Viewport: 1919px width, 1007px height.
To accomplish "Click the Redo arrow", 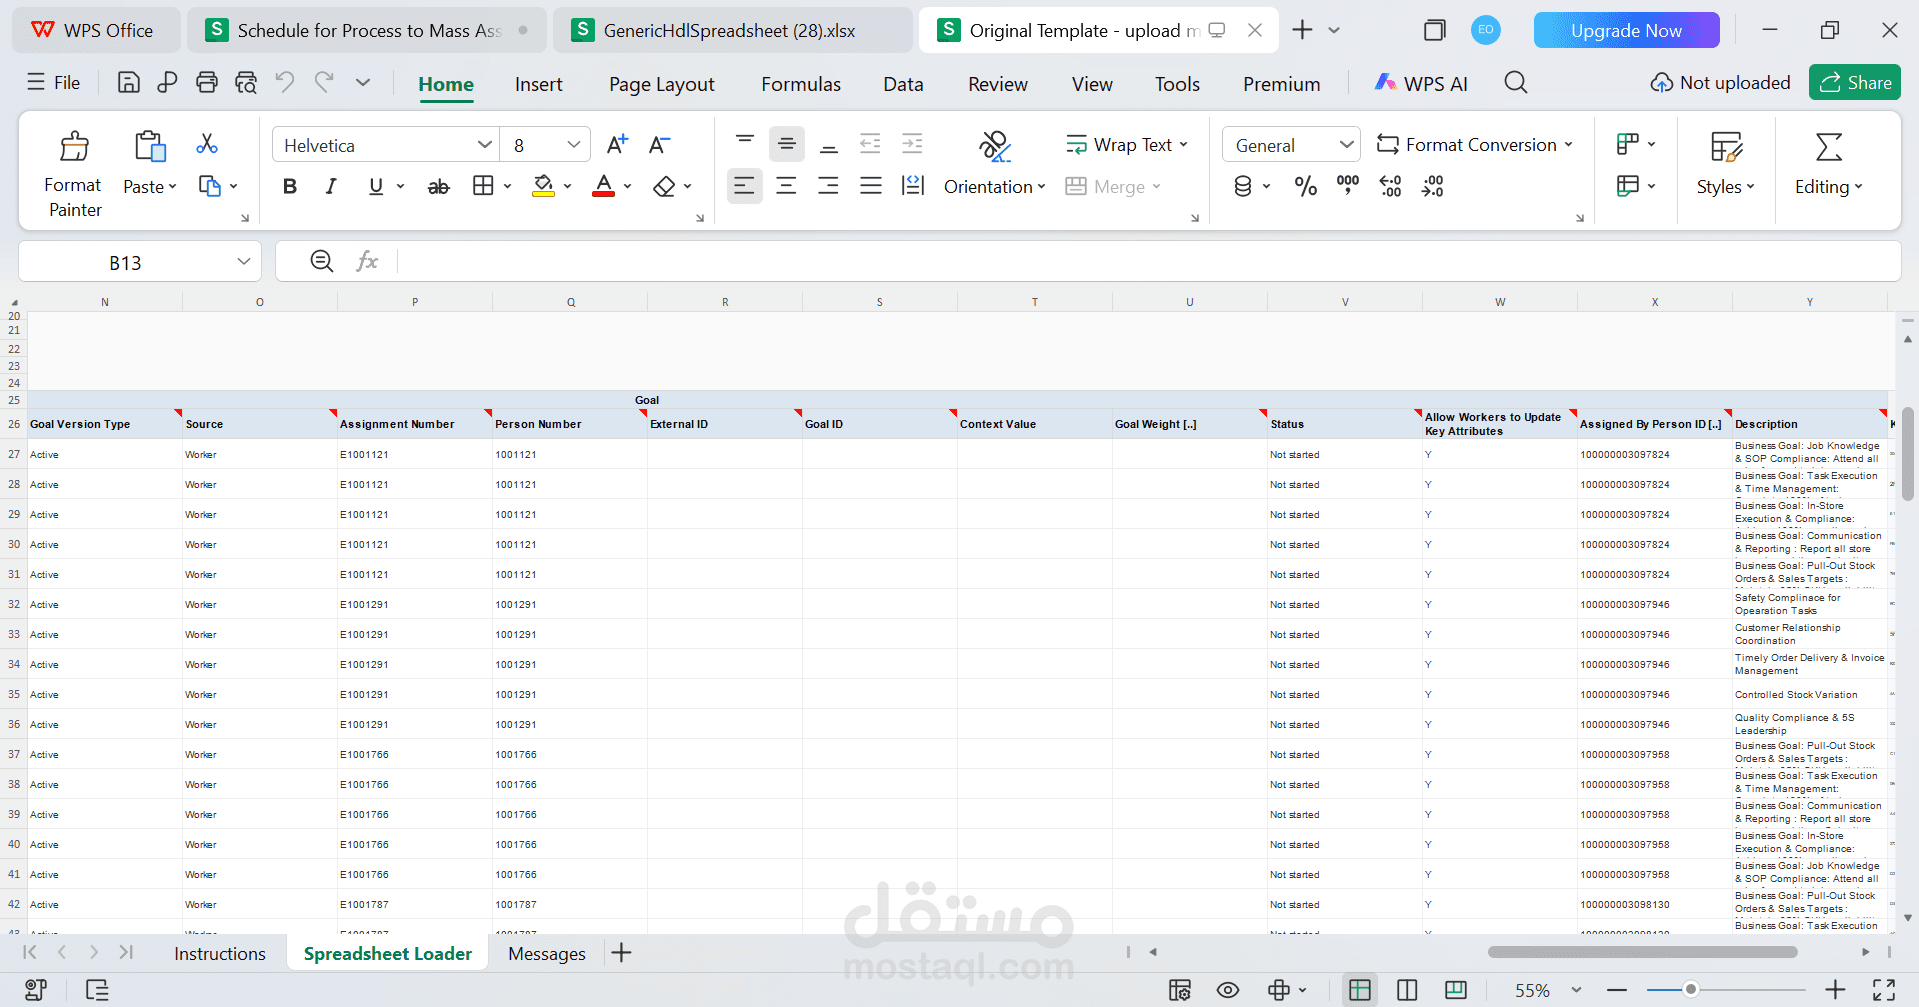I will tap(324, 83).
